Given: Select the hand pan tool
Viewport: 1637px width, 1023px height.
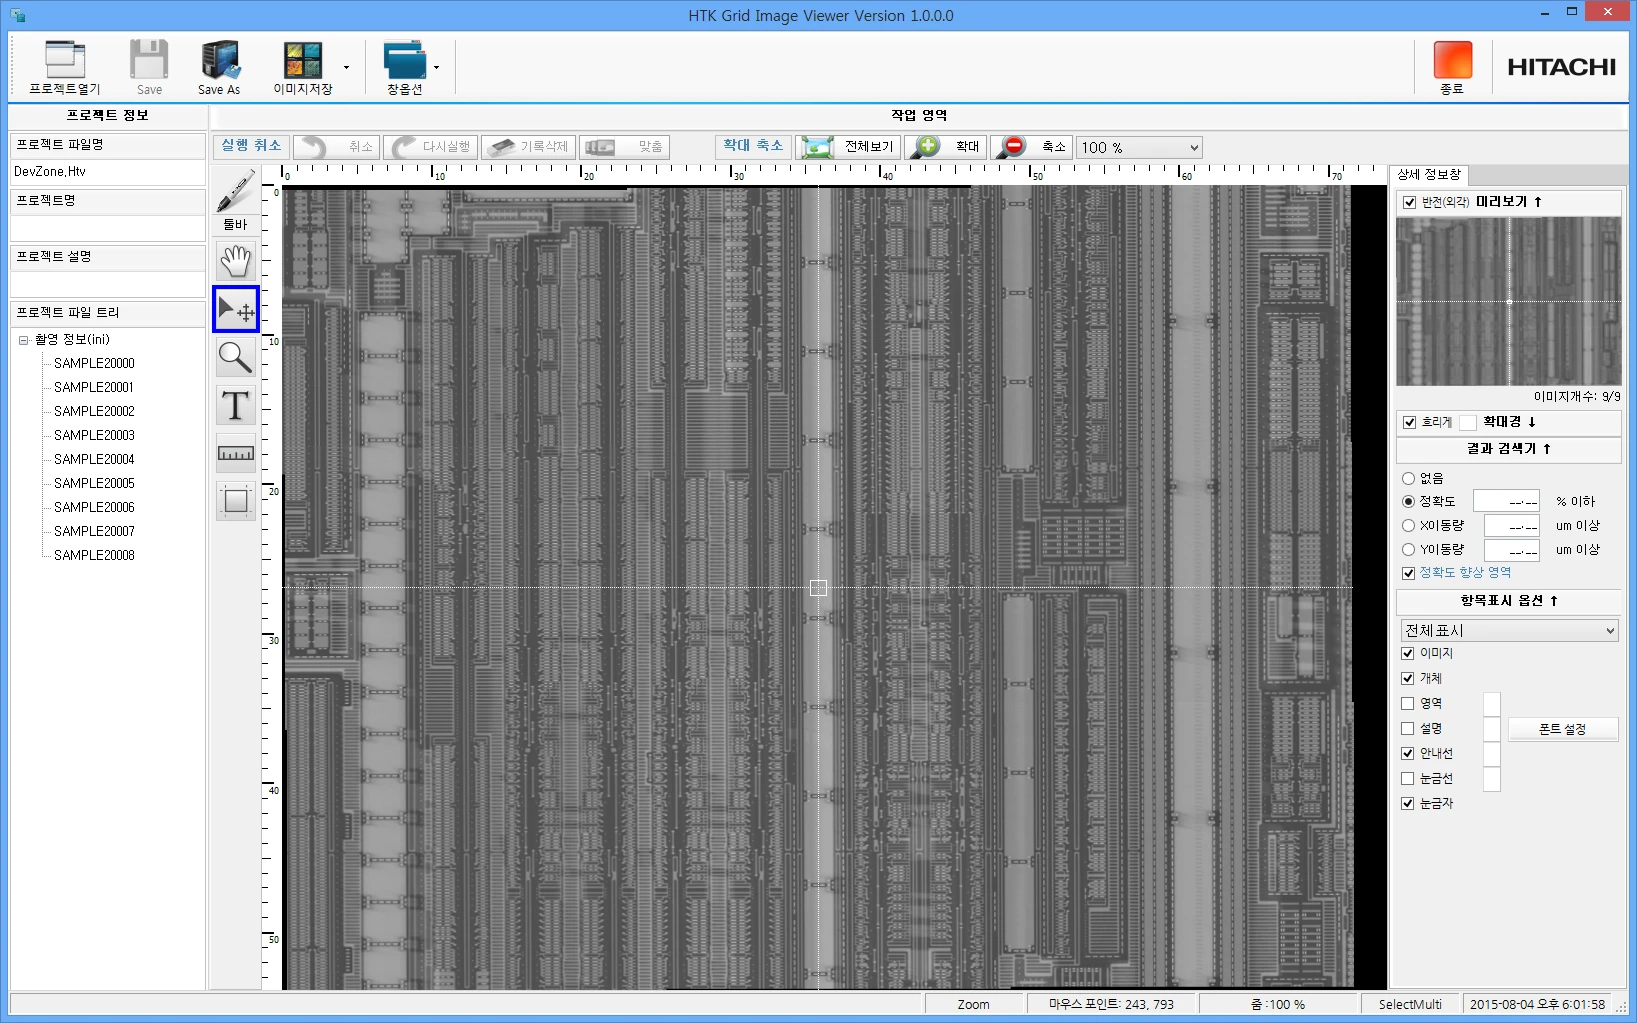Looking at the screenshot, I should click(x=236, y=261).
